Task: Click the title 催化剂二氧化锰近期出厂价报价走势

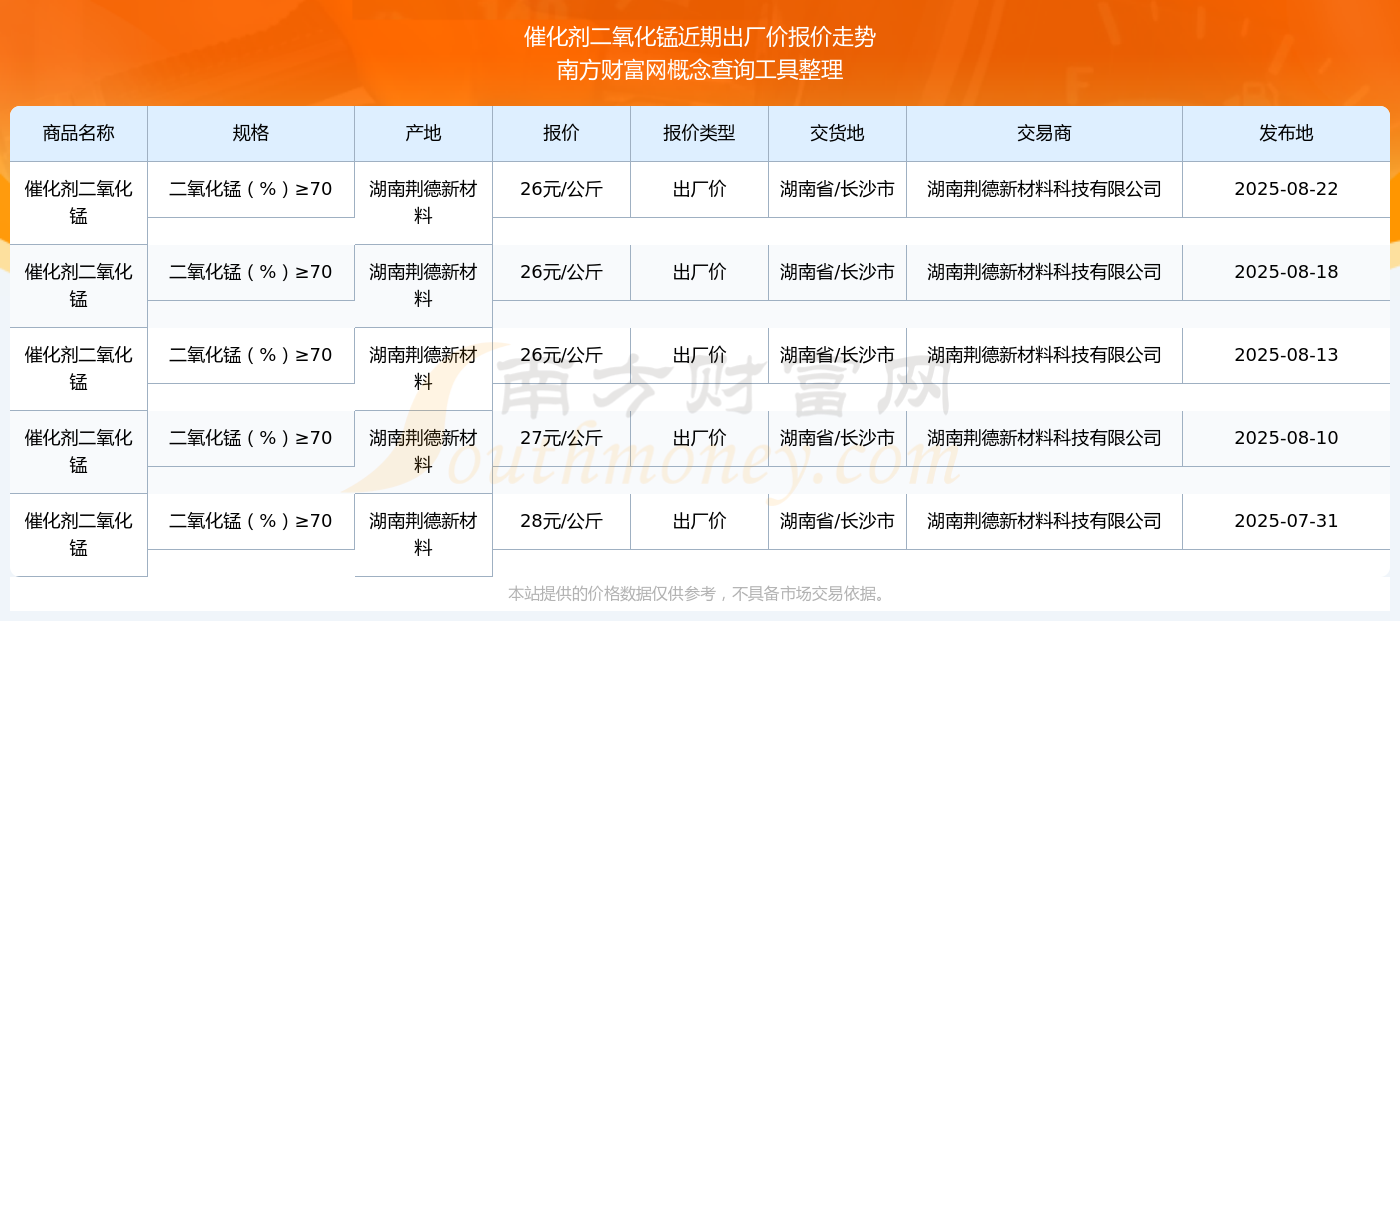Action: coord(700,37)
